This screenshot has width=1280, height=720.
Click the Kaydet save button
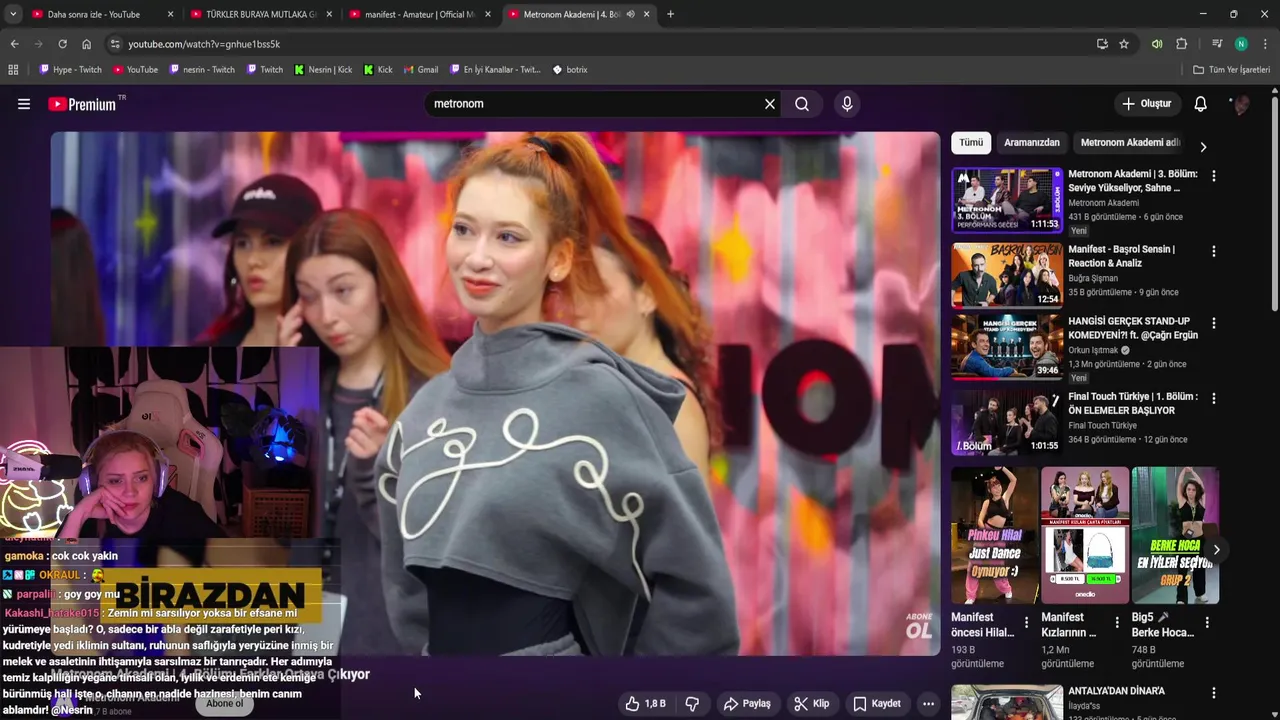point(877,704)
